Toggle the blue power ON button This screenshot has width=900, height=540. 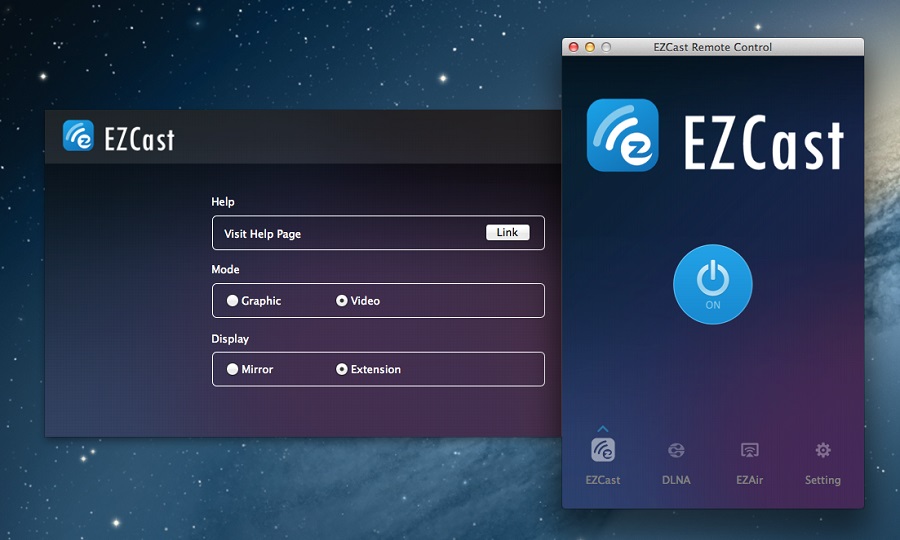pos(712,284)
